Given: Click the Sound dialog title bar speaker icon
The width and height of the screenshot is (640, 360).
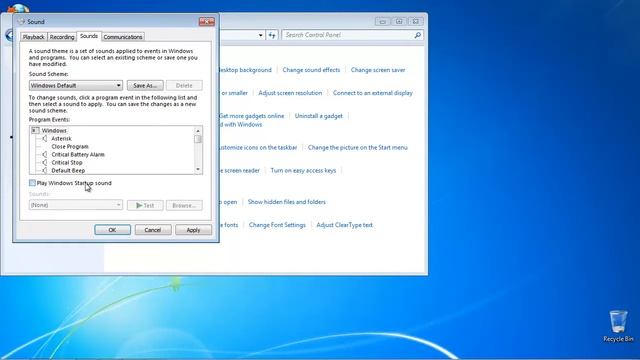Looking at the screenshot, I should (x=21, y=21).
